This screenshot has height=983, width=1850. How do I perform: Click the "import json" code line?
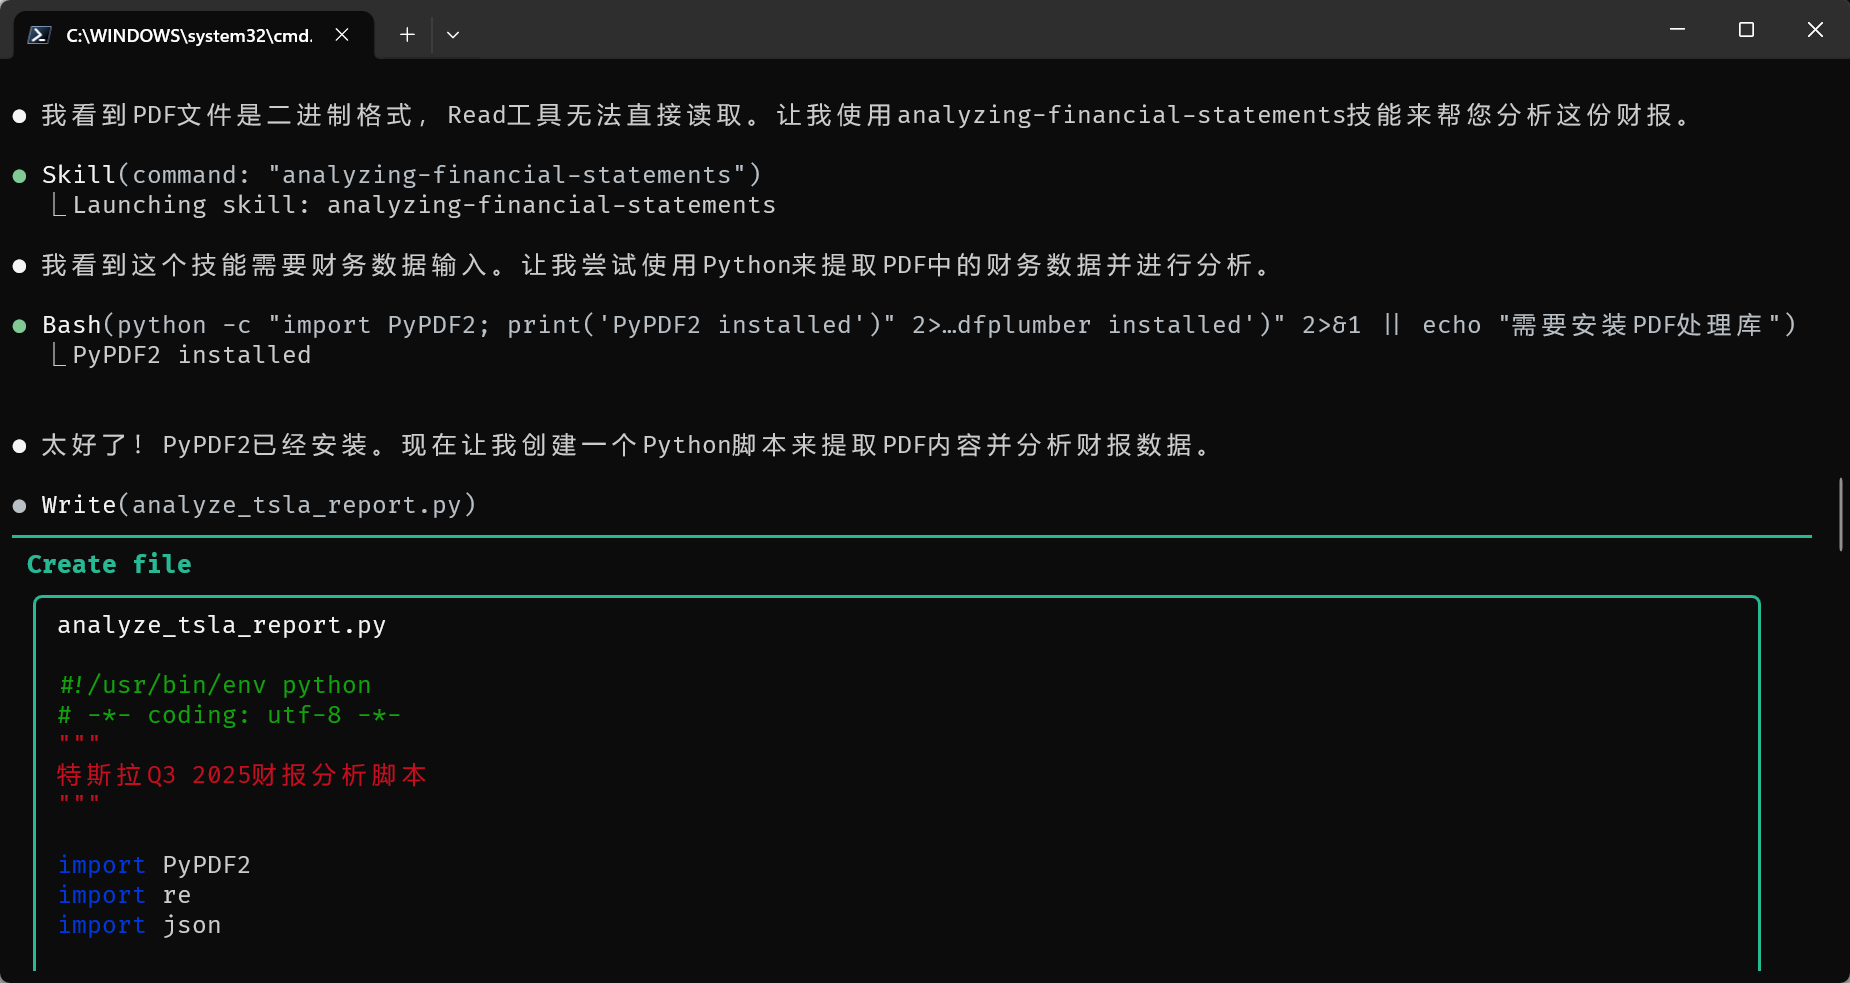[x=139, y=925]
